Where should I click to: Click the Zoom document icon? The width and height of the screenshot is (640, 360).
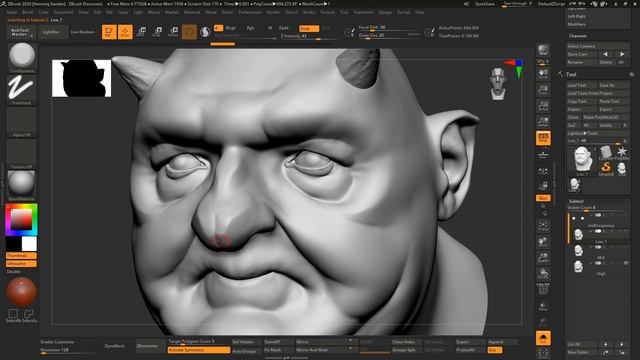click(x=543, y=89)
